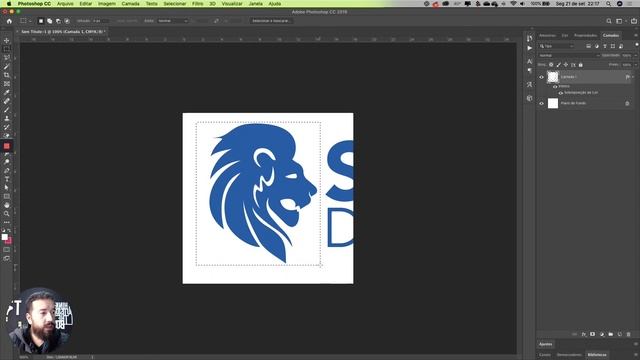Image resolution: width=640 pixels, height=360 pixels.
Task: Choose Add to Selection mode
Action: 49,21
